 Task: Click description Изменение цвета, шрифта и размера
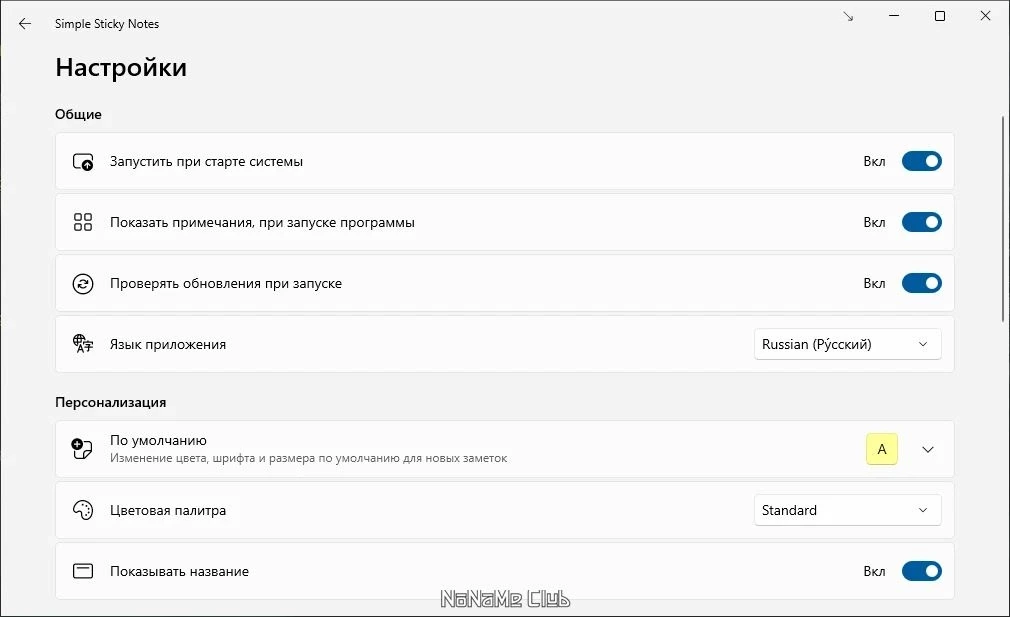pyautogui.click(x=309, y=459)
